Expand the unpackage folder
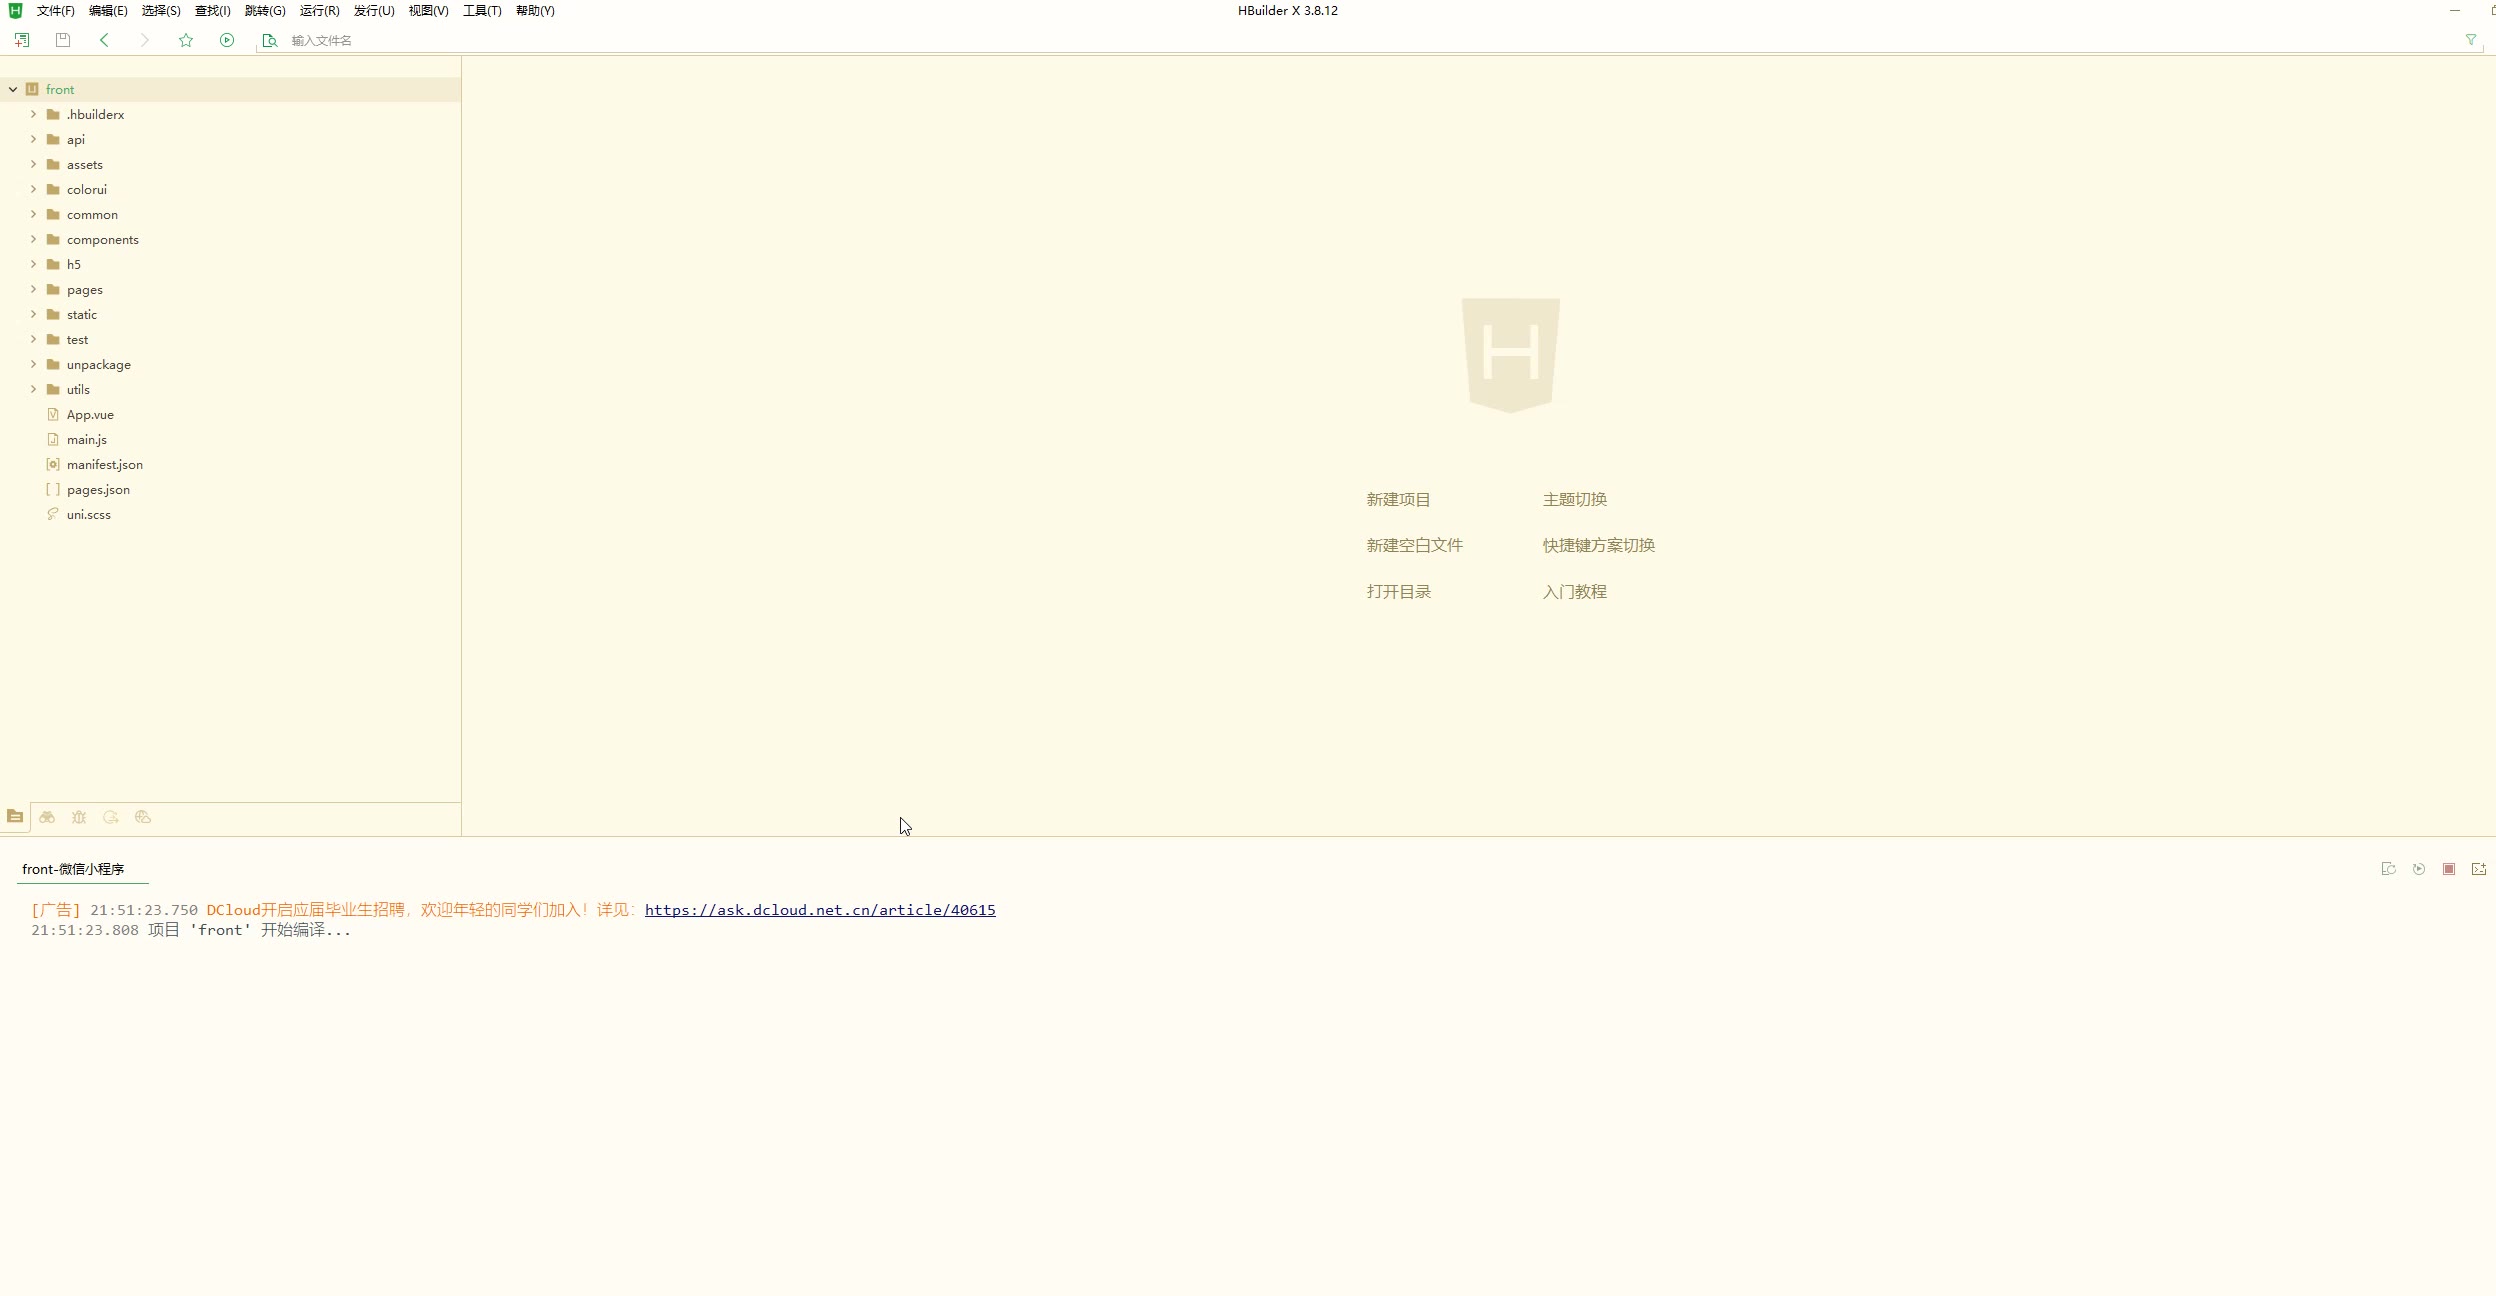Image resolution: width=2496 pixels, height=1296 pixels. (x=33, y=364)
